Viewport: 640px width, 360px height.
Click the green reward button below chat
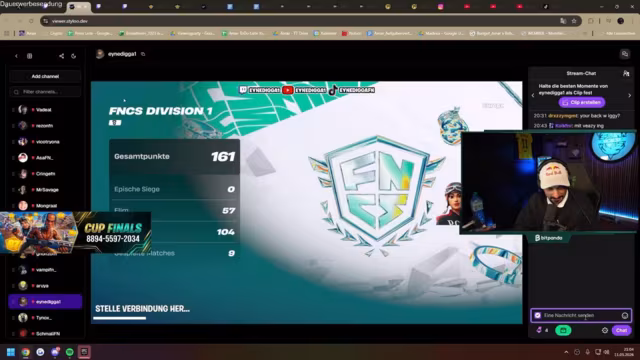(563, 330)
